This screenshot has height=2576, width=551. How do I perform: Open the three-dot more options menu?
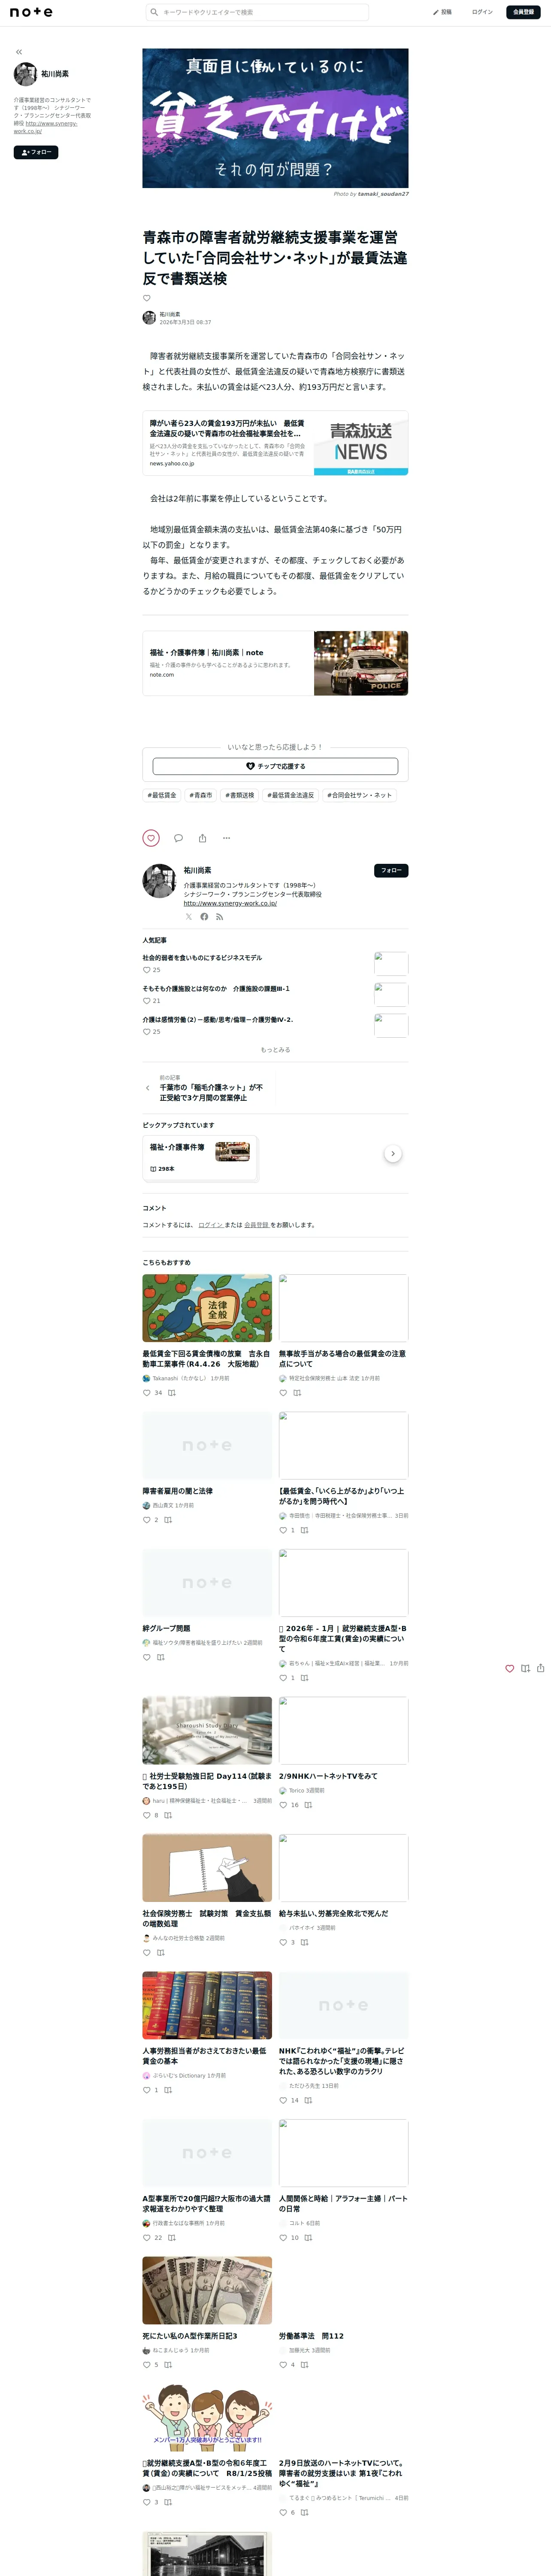pos(226,838)
